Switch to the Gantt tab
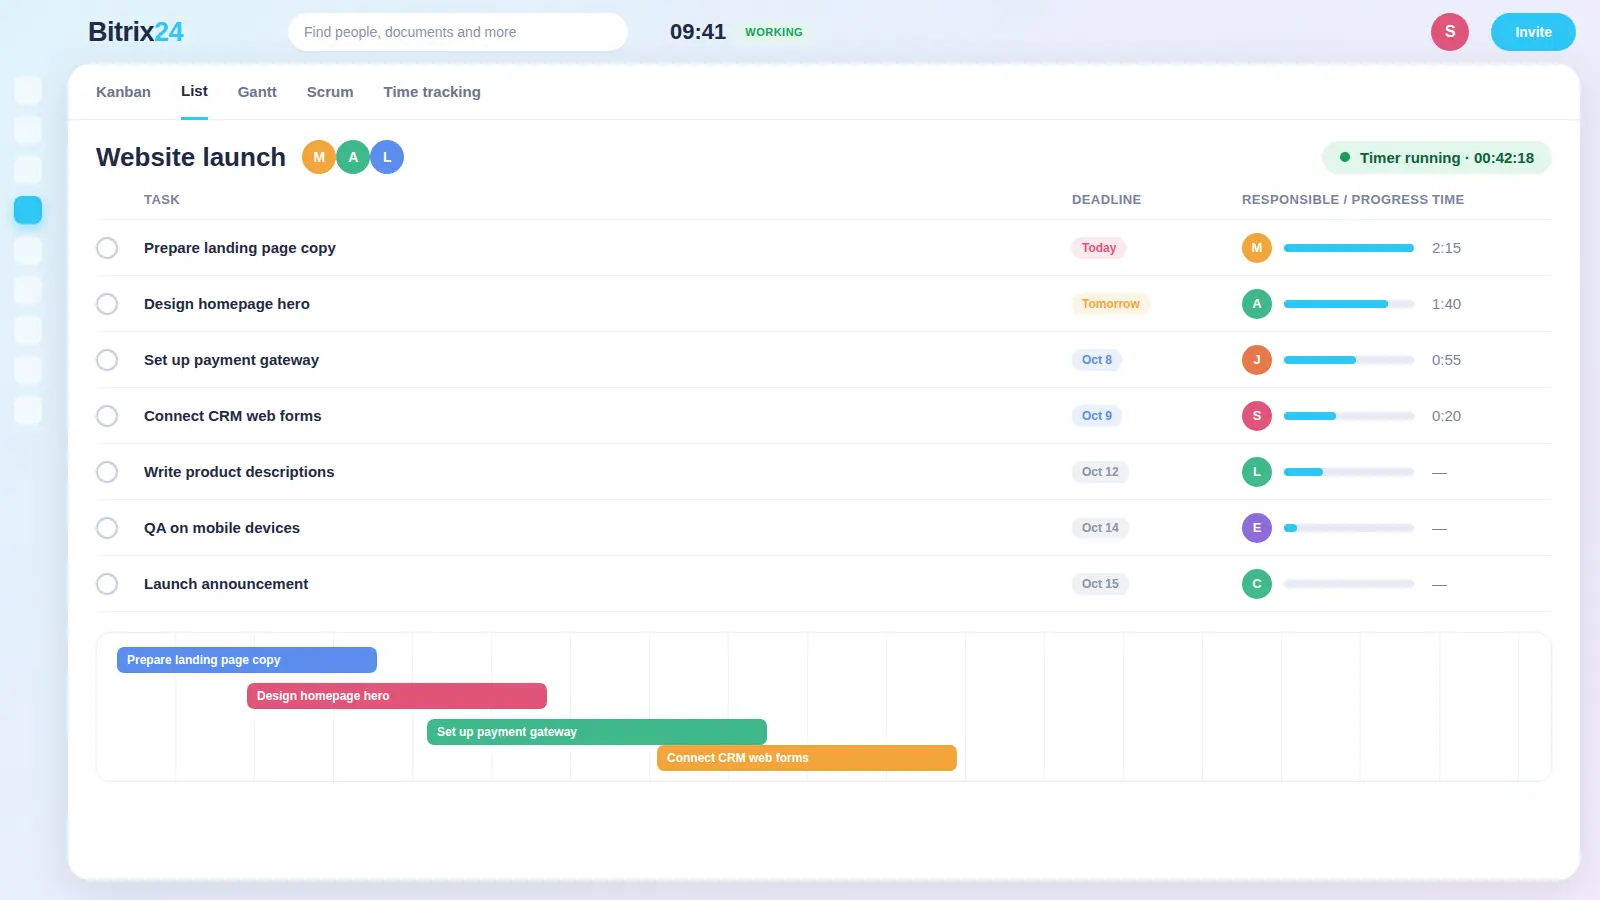Image resolution: width=1600 pixels, height=900 pixels. pos(257,92)
